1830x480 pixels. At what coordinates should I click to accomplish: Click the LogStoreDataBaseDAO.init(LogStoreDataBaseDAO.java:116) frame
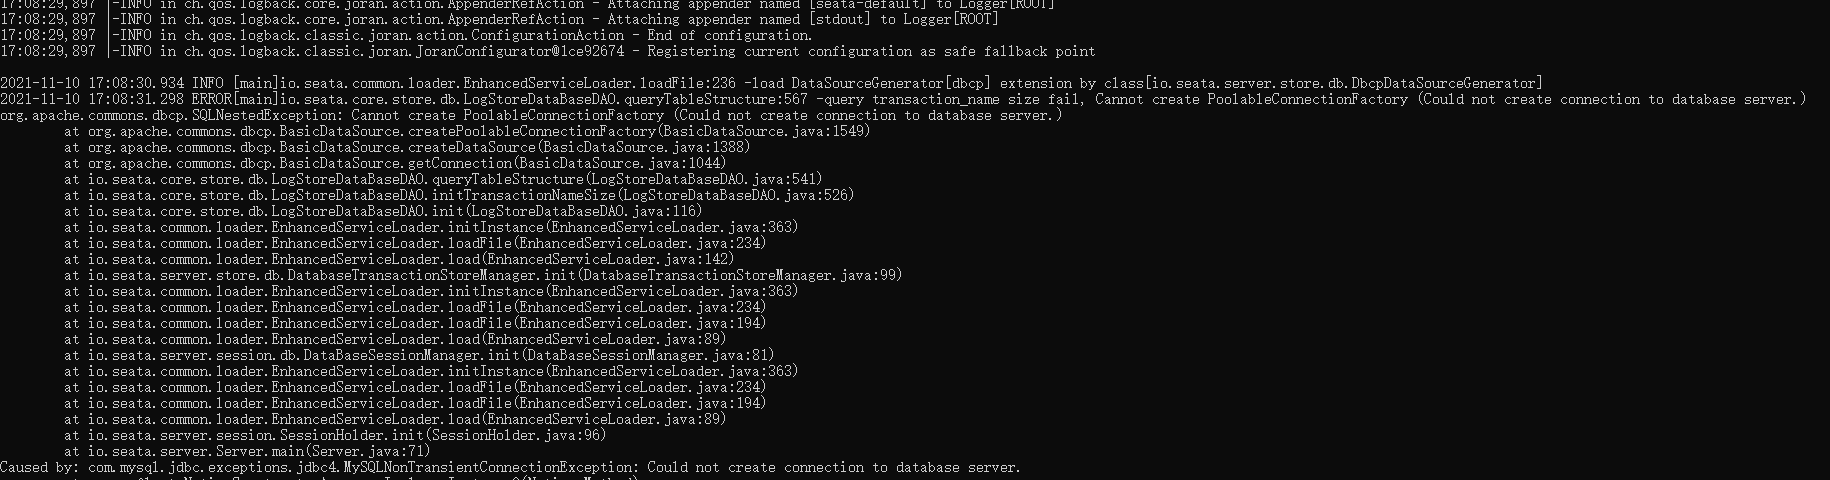pos(383,211)
